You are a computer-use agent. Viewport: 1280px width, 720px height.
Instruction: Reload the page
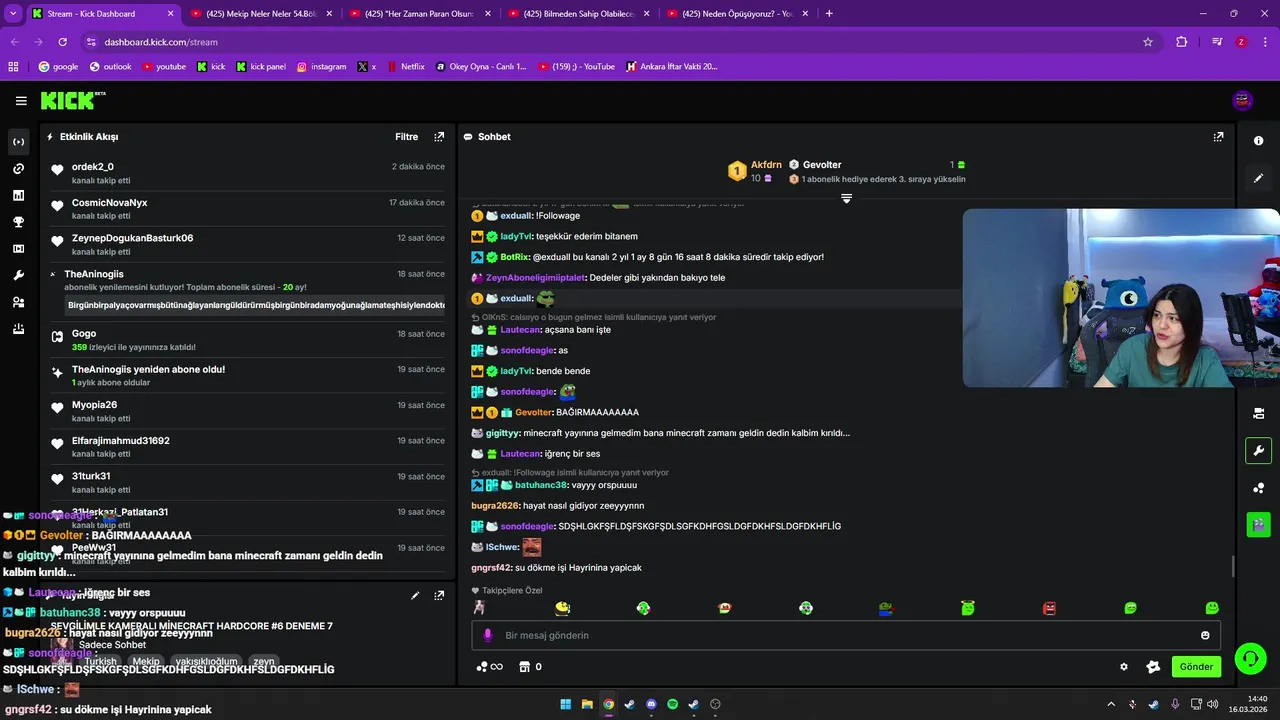63,42
